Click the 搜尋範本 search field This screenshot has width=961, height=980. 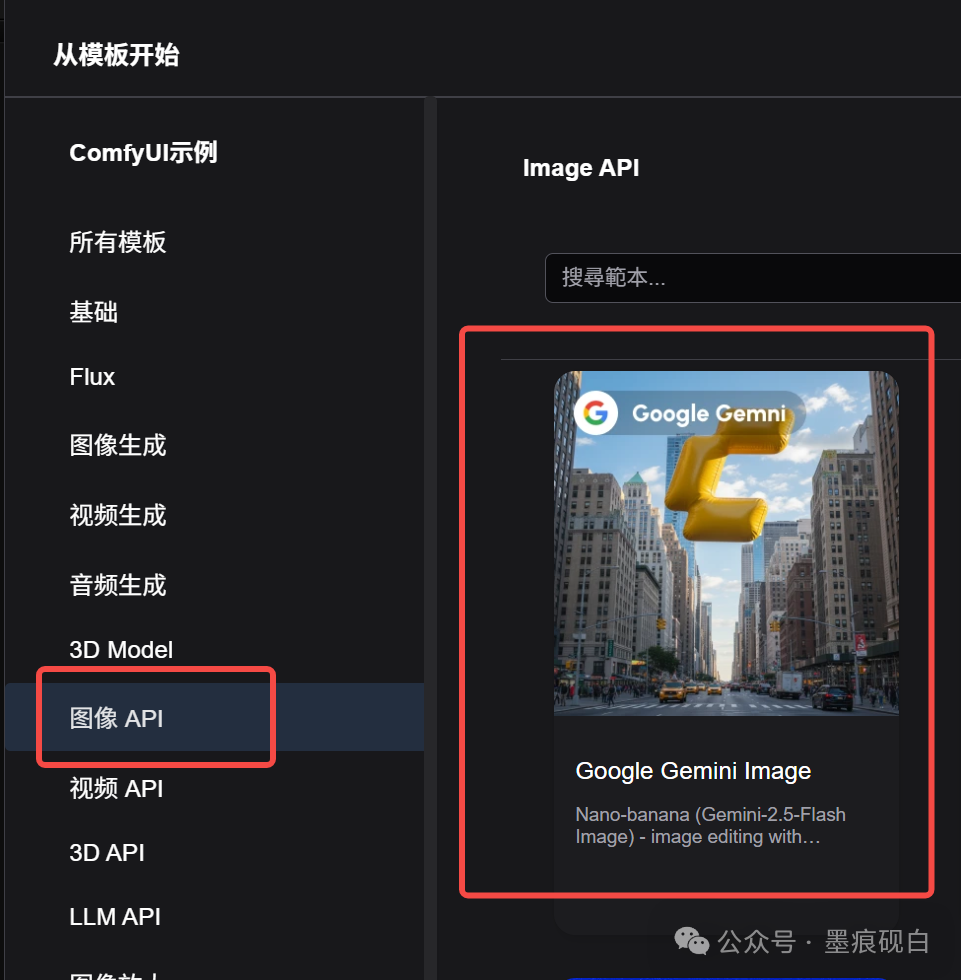tap(753, 278)
